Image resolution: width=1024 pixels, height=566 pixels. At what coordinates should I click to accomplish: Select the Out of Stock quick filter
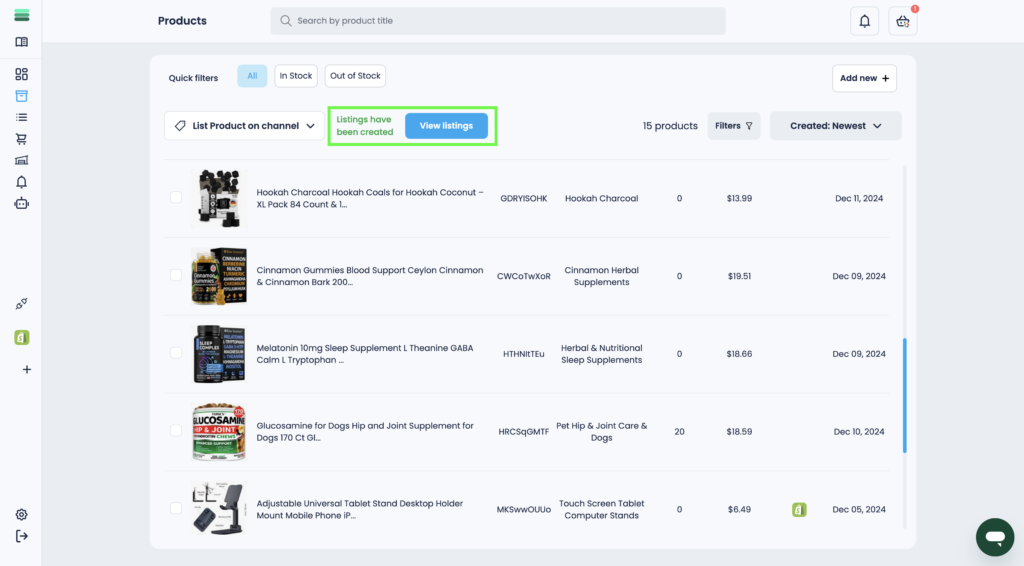pyautogui.click(x=355, y=76)
